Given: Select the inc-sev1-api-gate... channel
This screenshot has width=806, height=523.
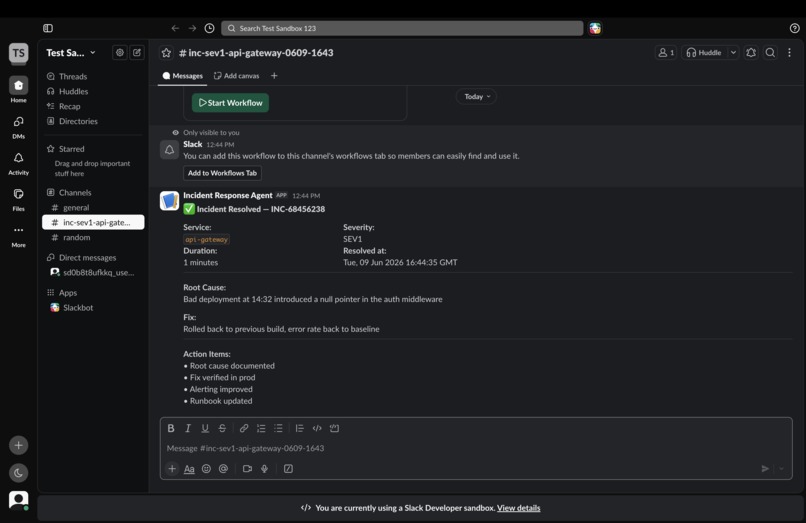Looking at the screenshot, I should (x=93, y=222).
